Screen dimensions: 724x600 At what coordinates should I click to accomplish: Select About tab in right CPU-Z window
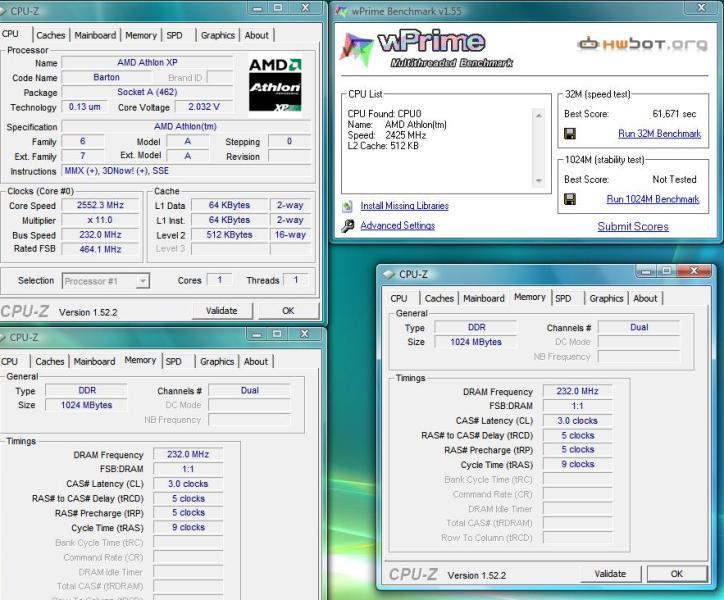click(x=645, y=298)
